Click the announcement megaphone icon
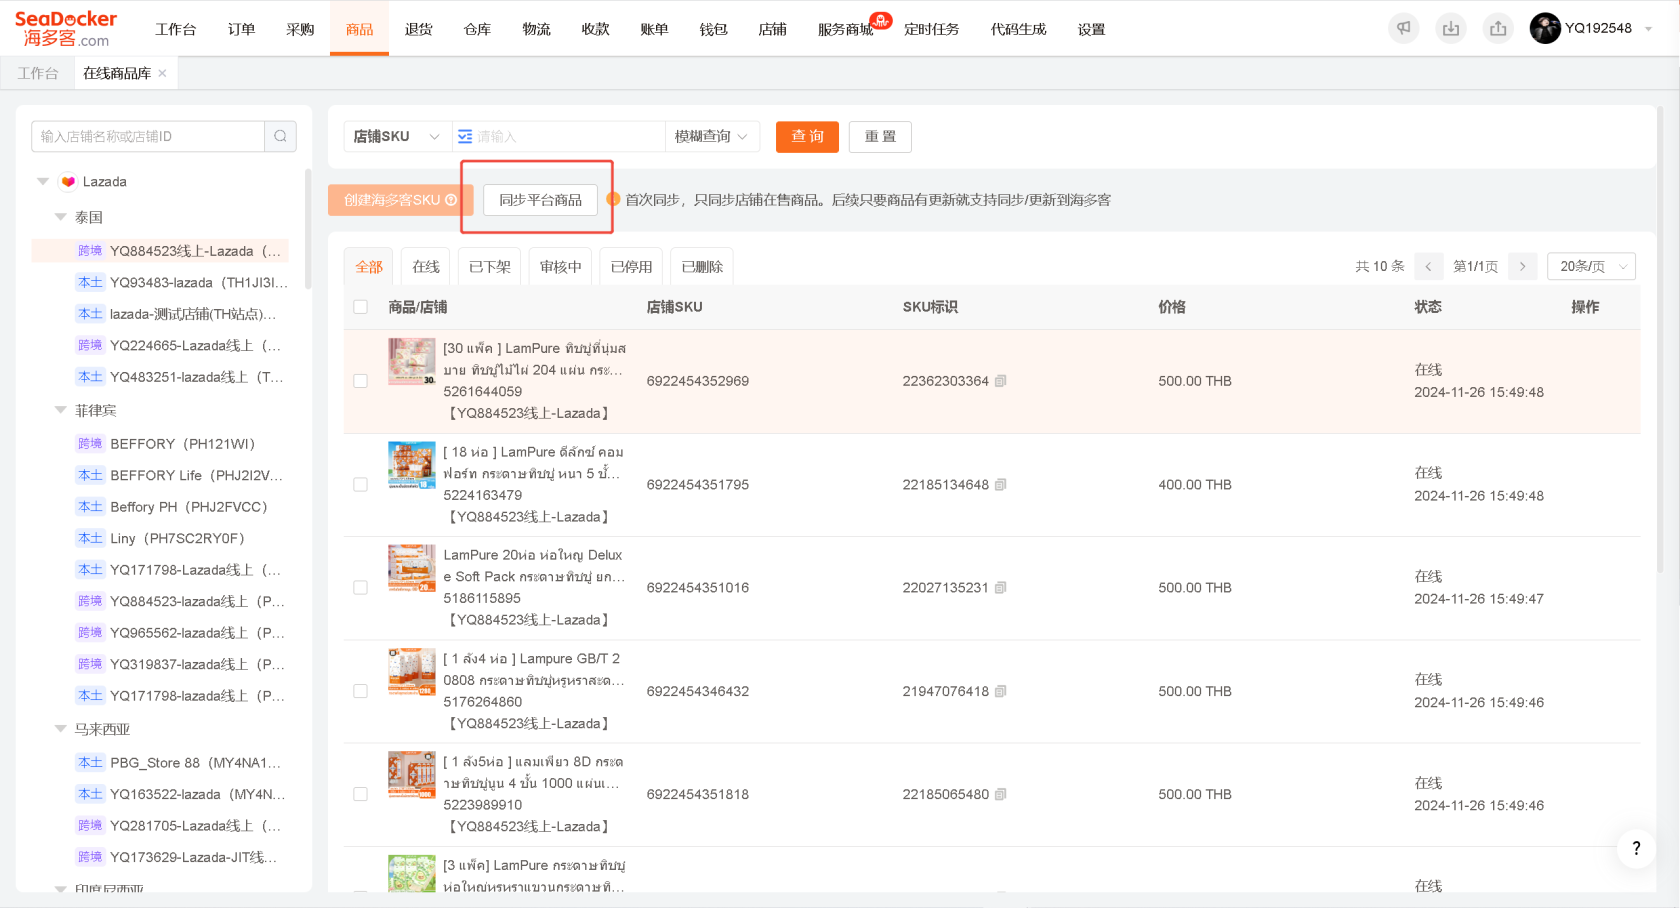This screenshot has height=908, width=1680. tap(1404, 29)
